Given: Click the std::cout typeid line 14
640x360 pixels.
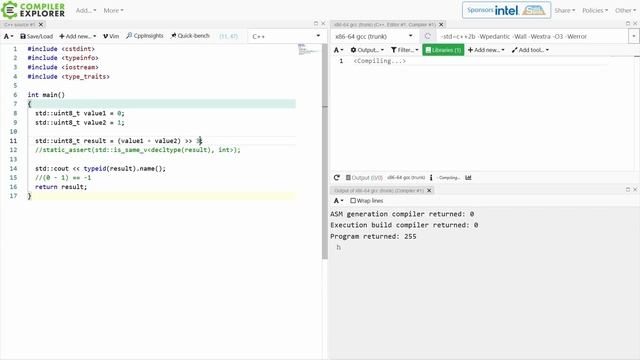Looking at the screenshot, I should click(x=100, y=168).
